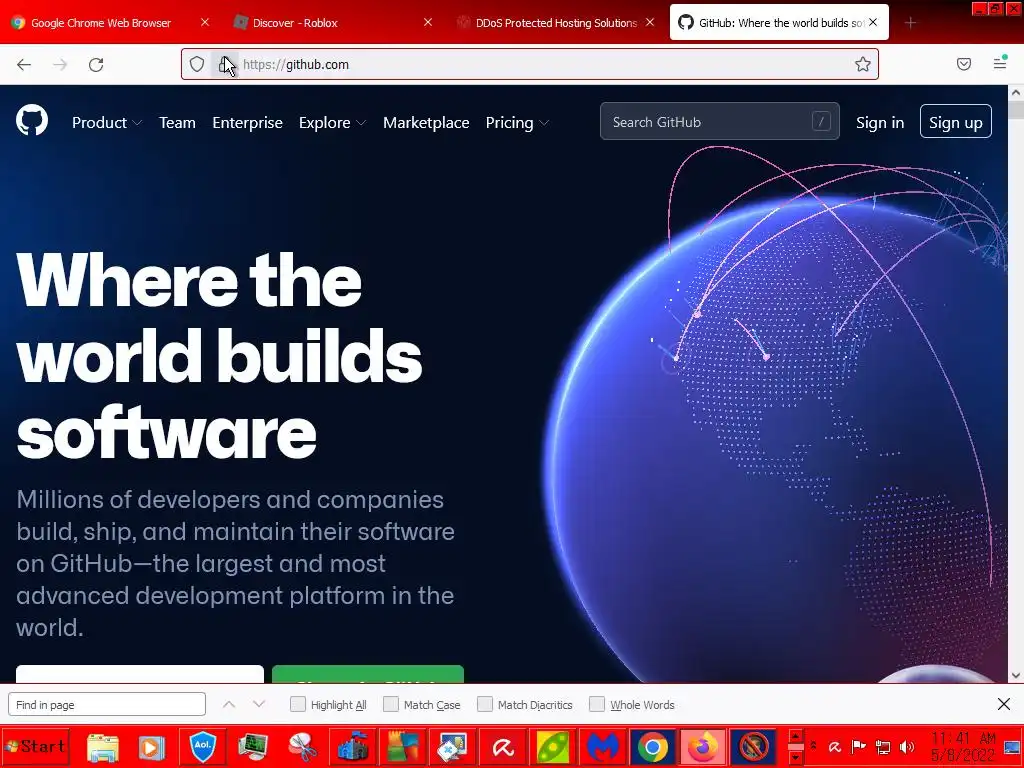Image resolution: width=1024 pixels, height=768 pixels.
Task: Open the Team navigation link
Action: pyautogui.click(x=177, y=122)
